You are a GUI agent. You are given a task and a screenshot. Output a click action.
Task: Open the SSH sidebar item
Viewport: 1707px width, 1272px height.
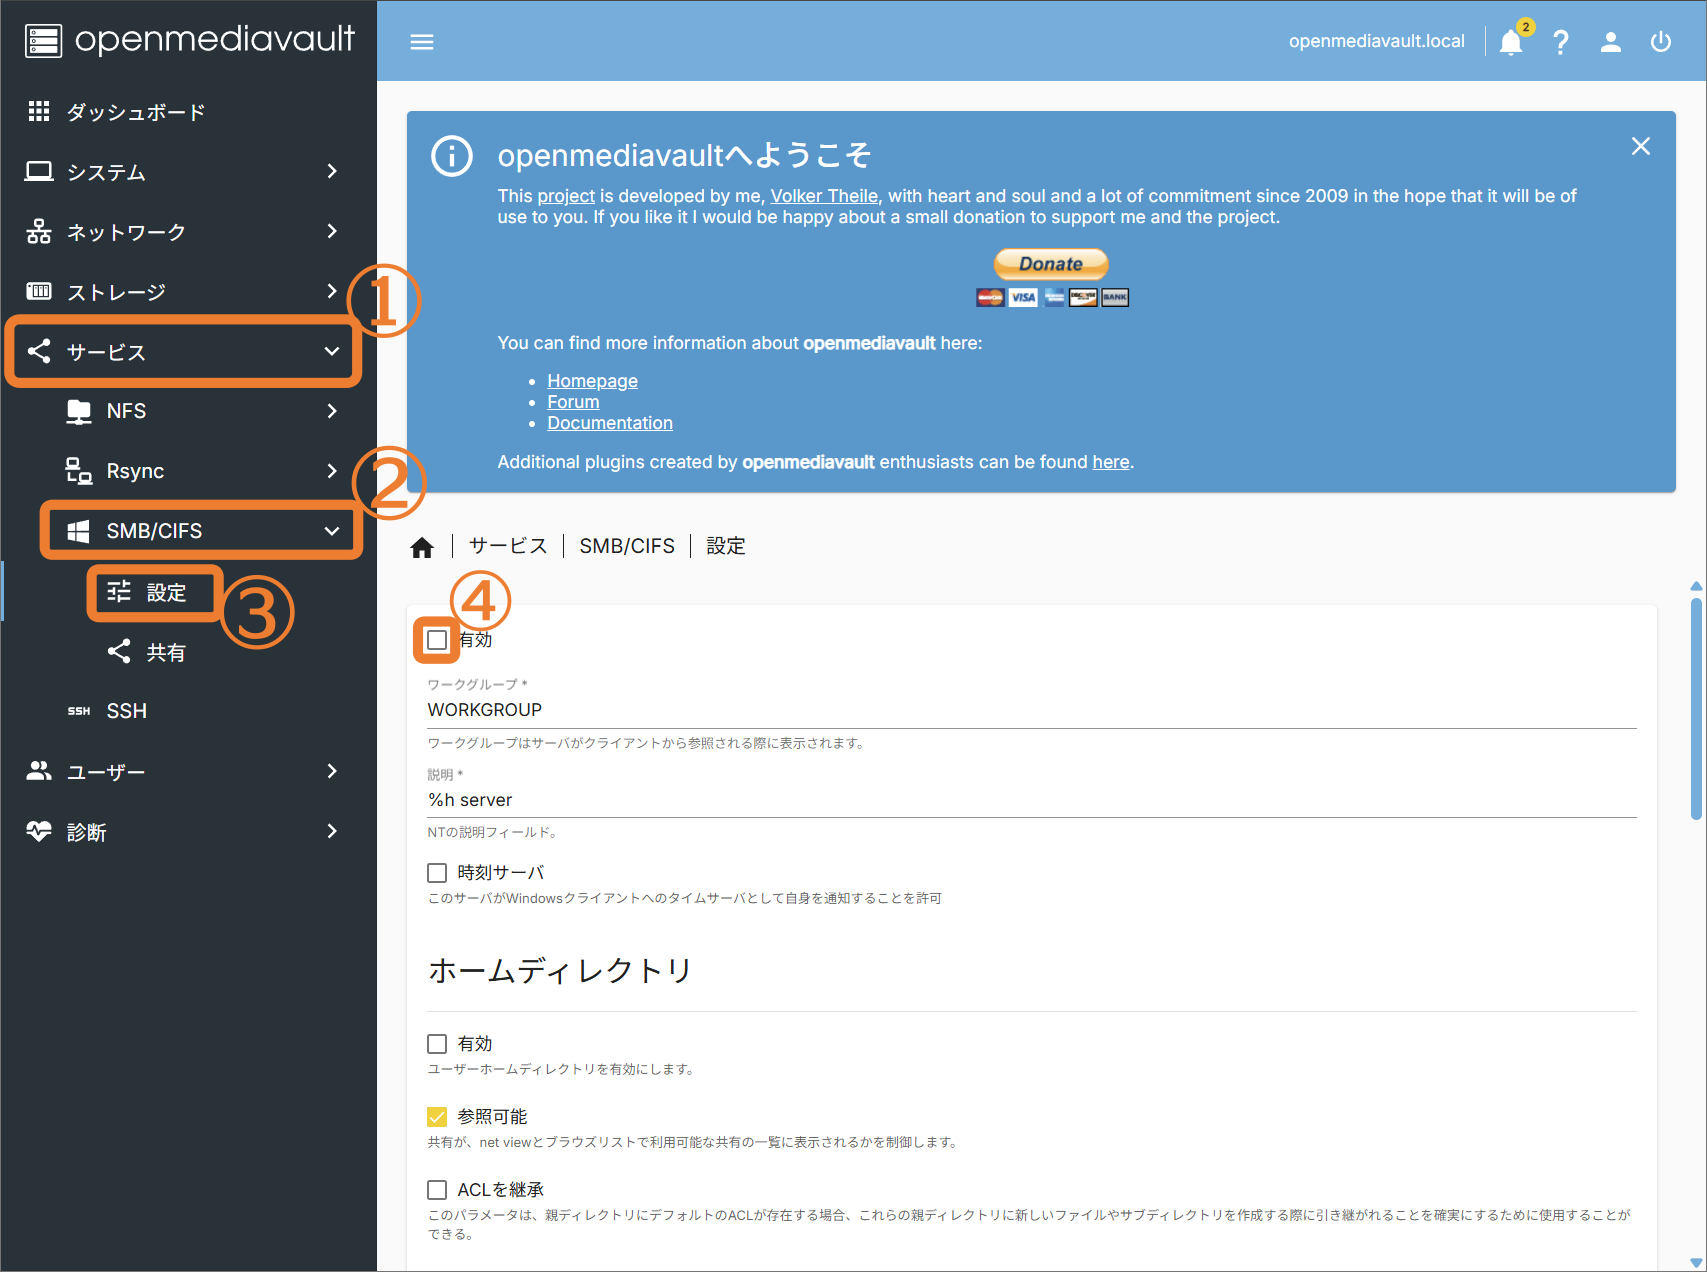188,711
